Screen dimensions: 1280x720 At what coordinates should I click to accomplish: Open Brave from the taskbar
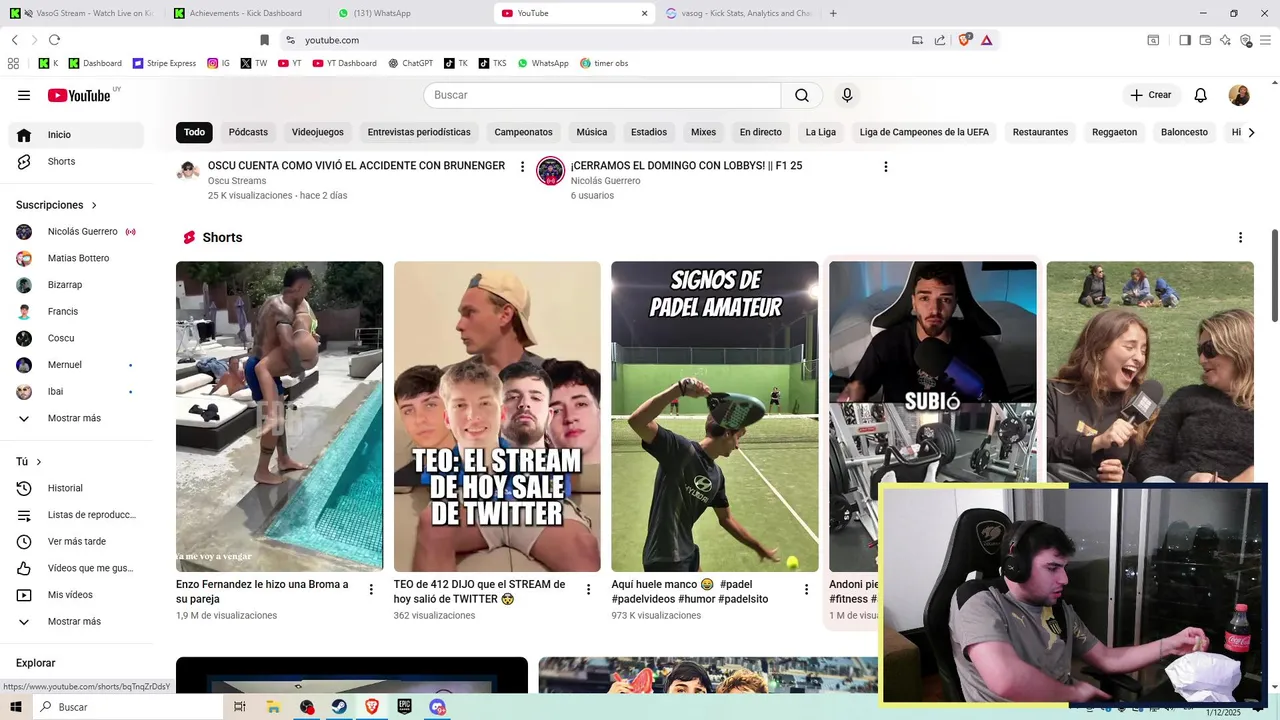point(372,707)
